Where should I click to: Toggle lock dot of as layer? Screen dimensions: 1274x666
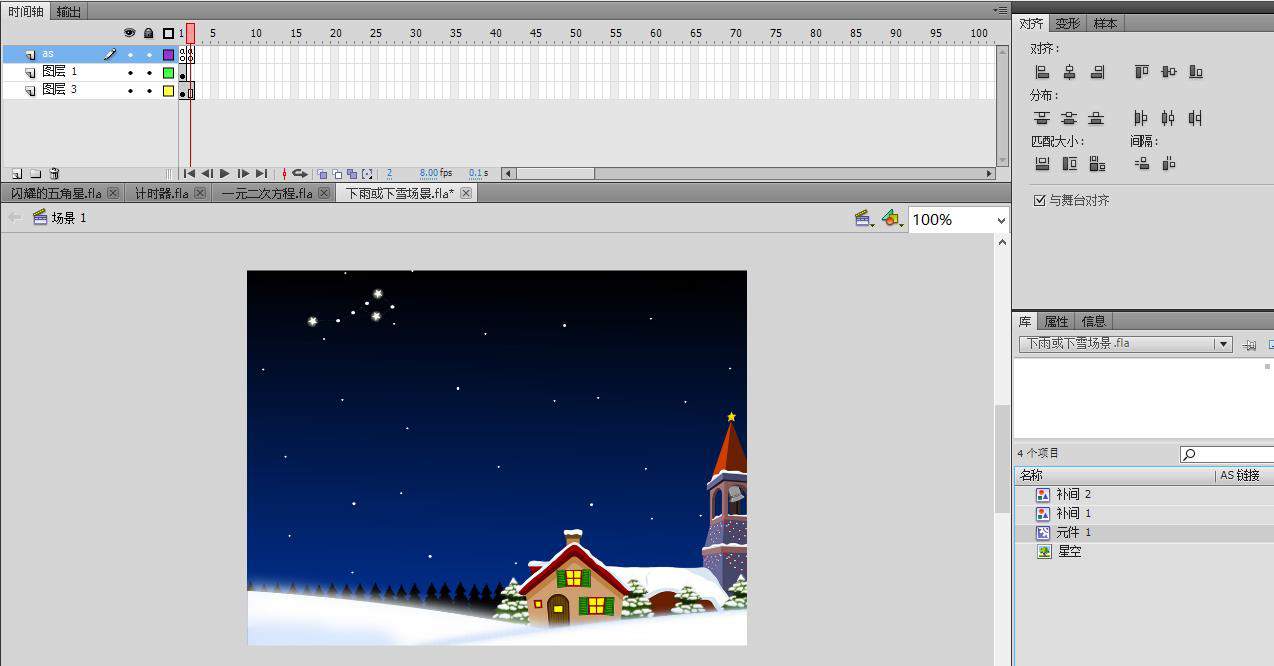coord(149,55)
